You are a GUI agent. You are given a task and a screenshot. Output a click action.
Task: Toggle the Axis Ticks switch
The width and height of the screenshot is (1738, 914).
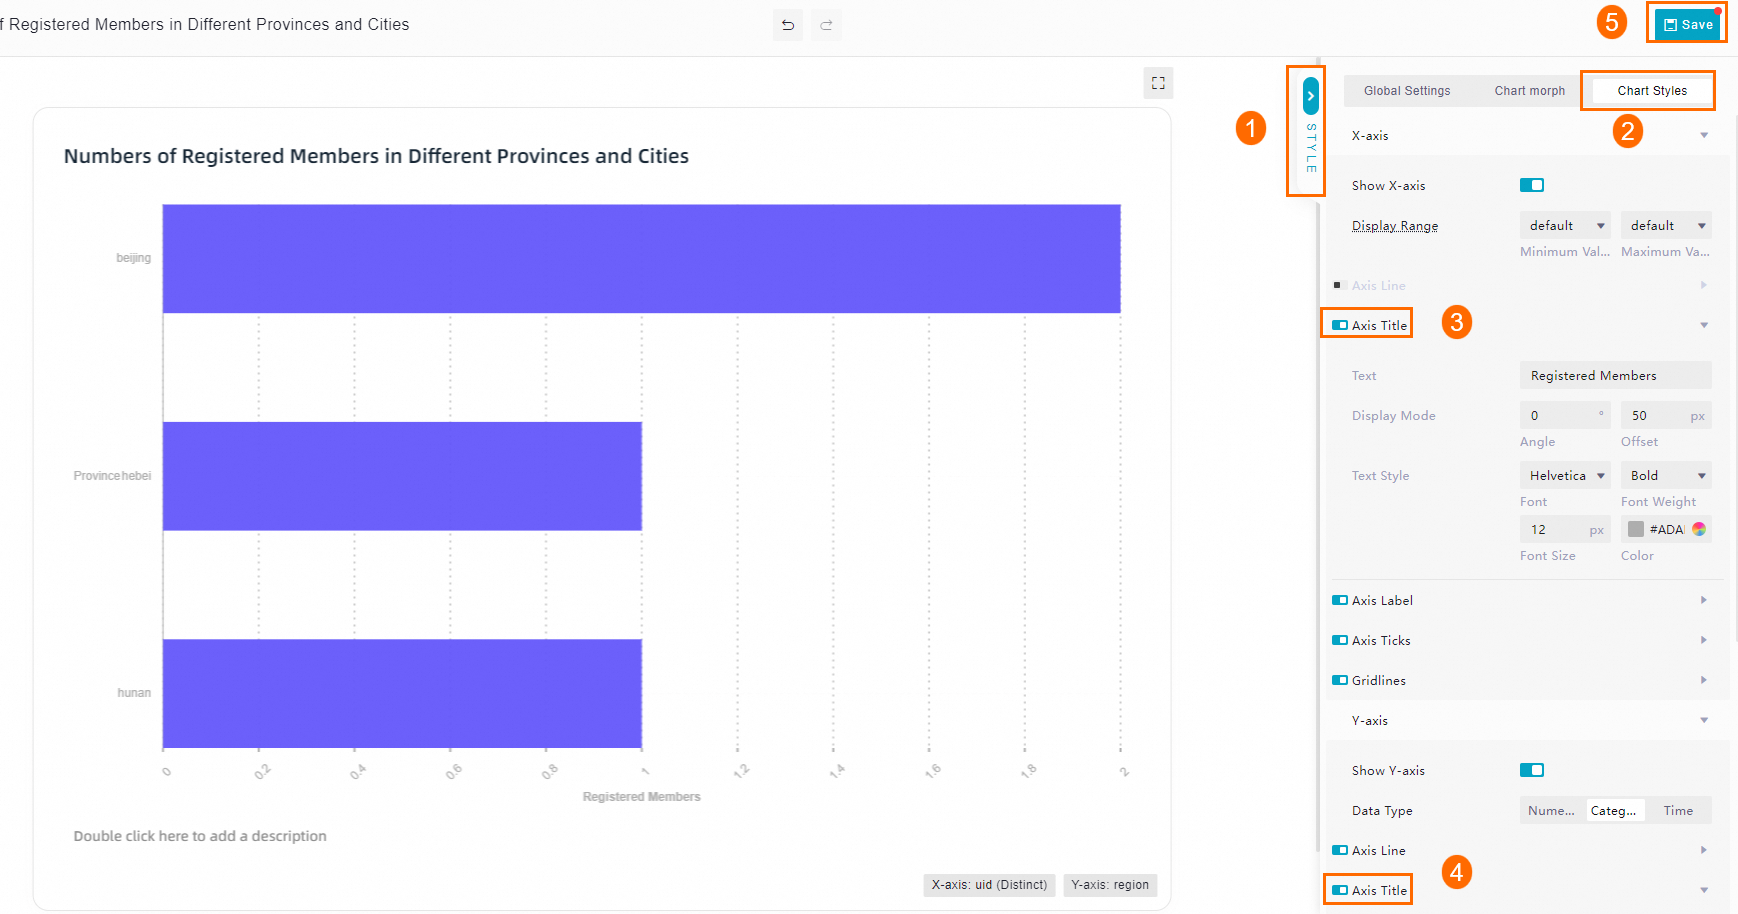(1340, 640)
